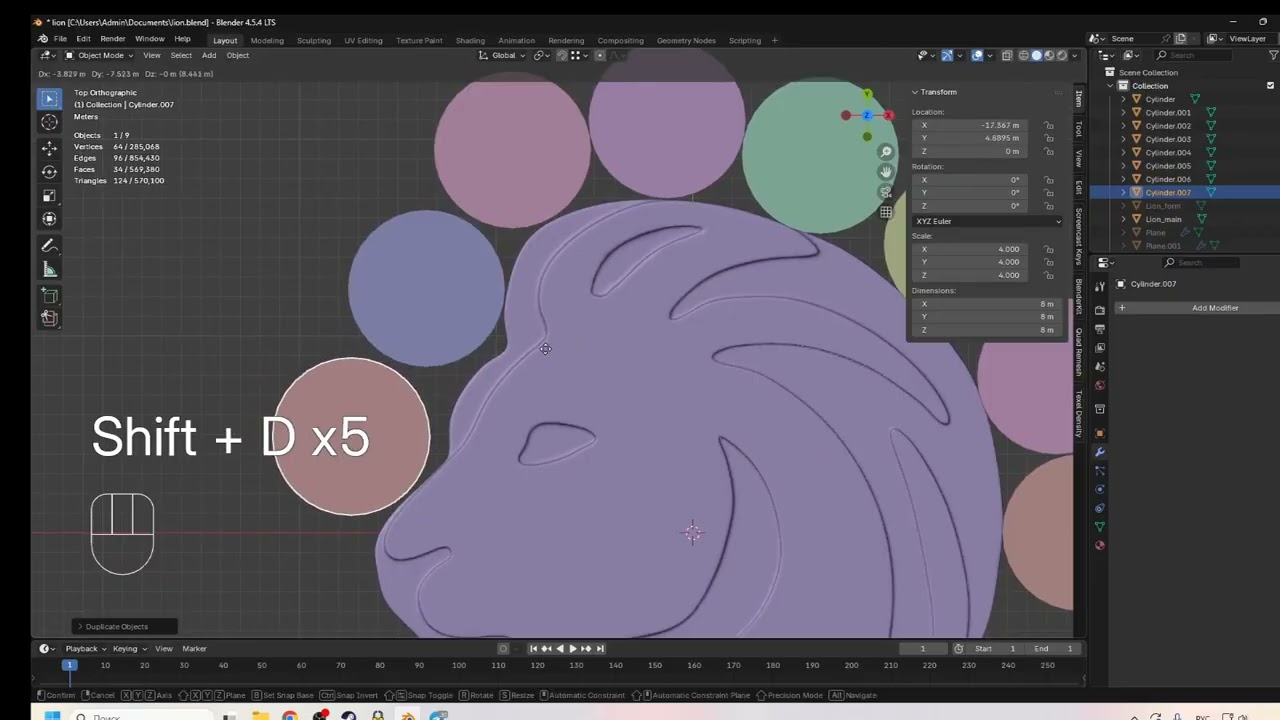The width and height of the screenshot is (1280, 720).
Task: Activate the Transform tool
Action: coord(49,219)
